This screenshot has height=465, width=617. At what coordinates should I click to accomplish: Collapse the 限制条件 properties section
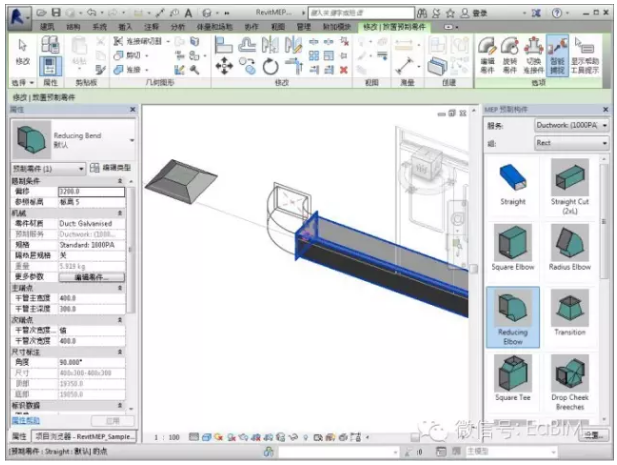click(120, 181)
